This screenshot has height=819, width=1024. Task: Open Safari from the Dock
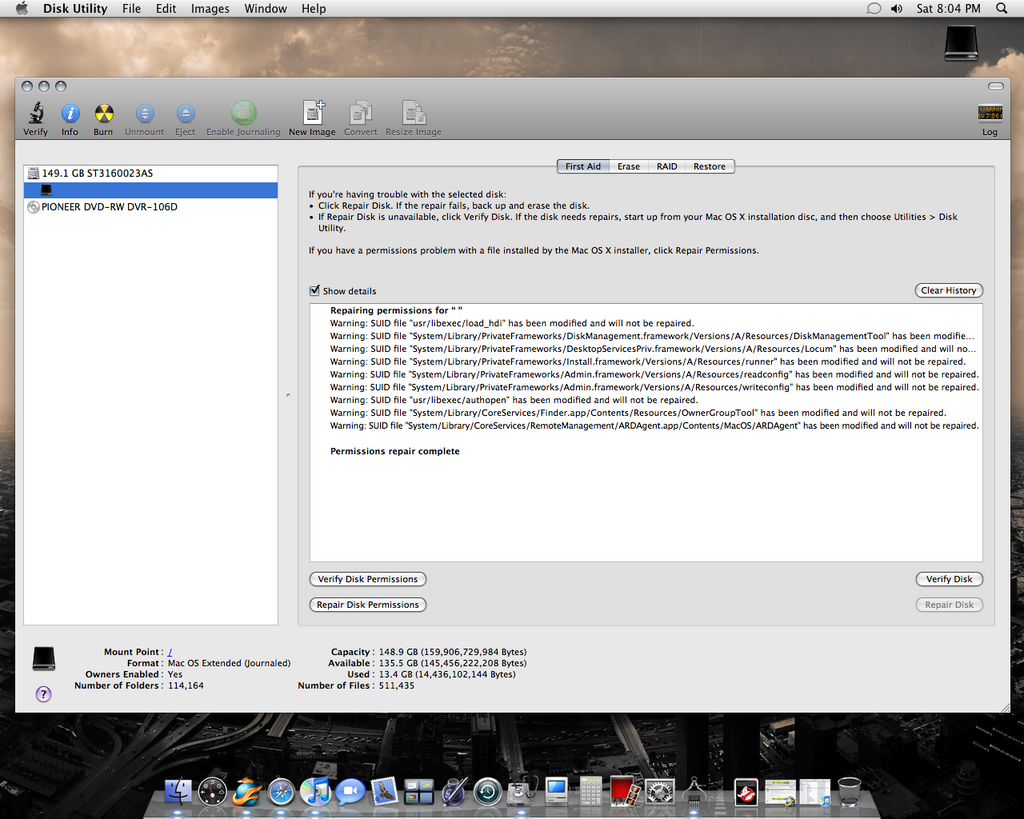281,792
